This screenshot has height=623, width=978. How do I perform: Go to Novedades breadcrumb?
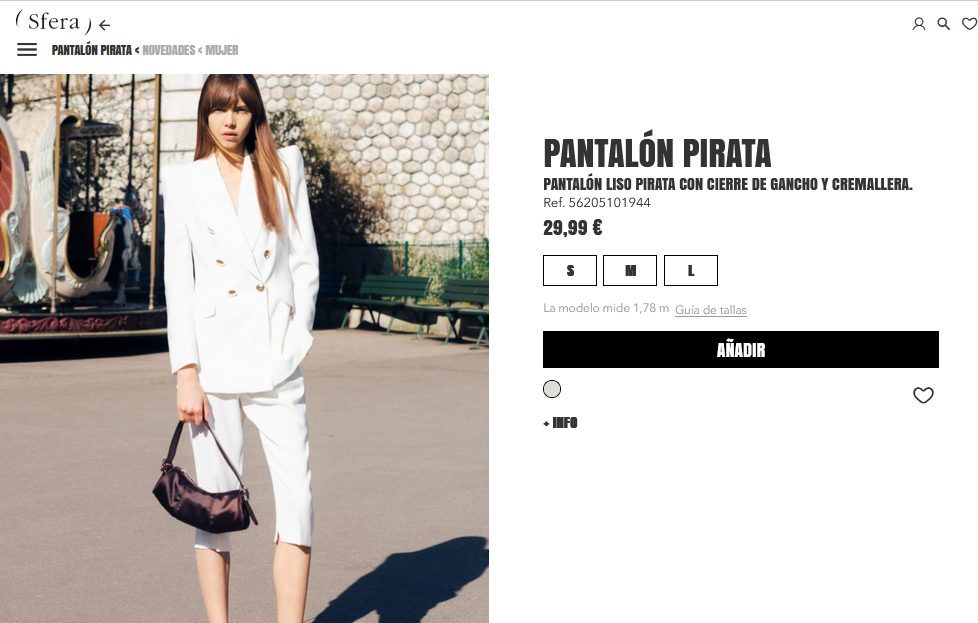coord(168,50)
